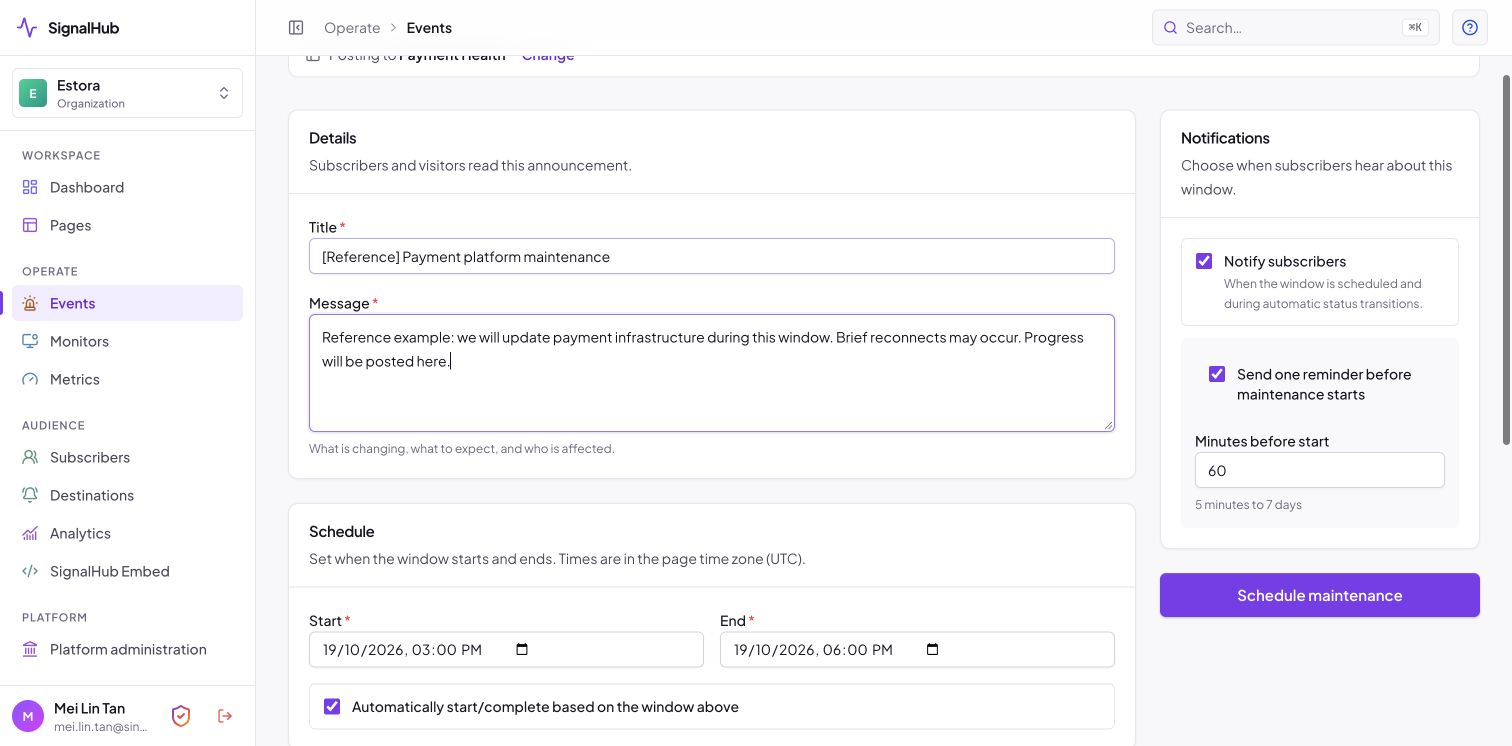The image size is (1512, 746).
Task: Click the Events breadcrumb
Action: (429, 28)
